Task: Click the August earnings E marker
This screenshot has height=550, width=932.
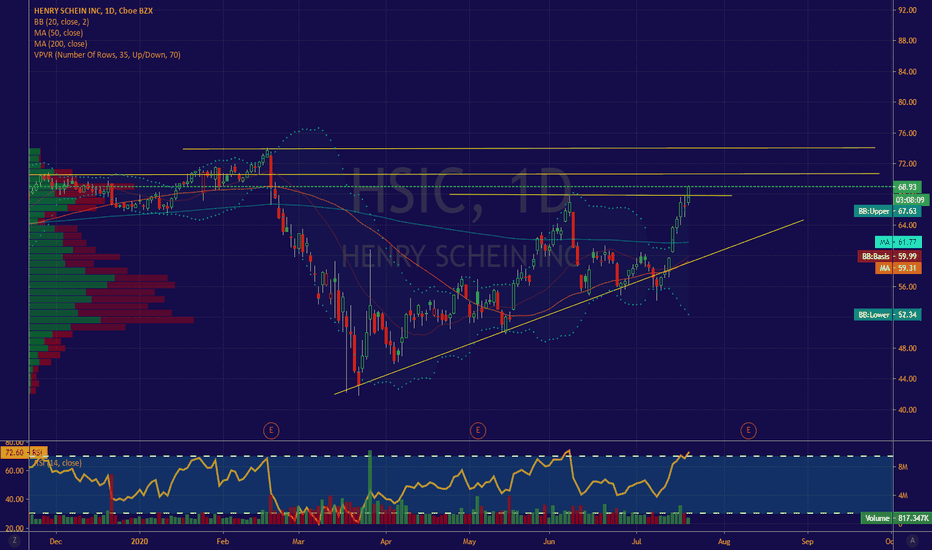Action: coord(748,430)
